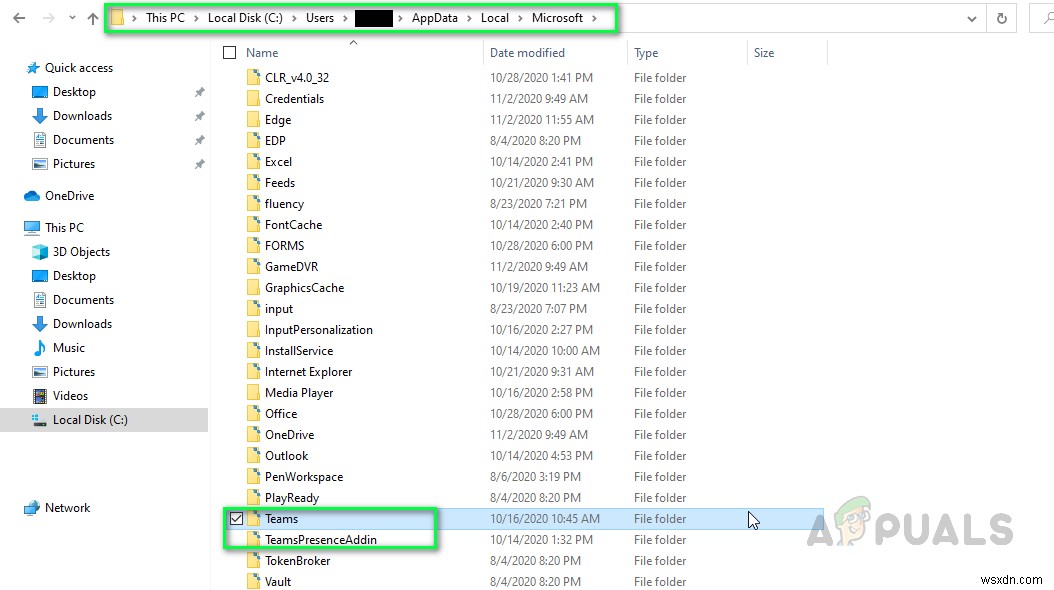The image size is (1054, 590).
Task: Select pinned Documents under Quick access
Action: tap(83, 140)
